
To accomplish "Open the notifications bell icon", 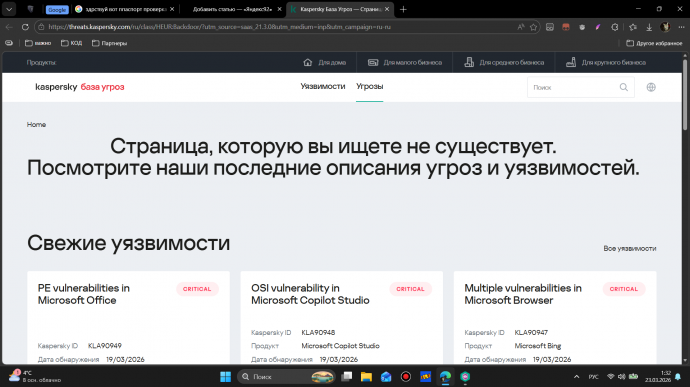I will click(678, 376).
